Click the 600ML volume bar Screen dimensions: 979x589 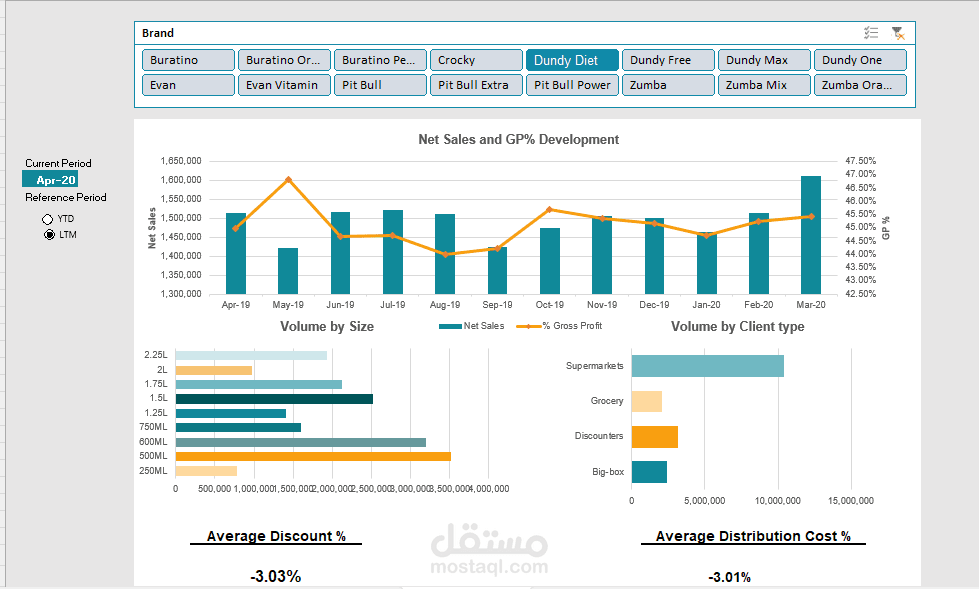coord(300,442)
